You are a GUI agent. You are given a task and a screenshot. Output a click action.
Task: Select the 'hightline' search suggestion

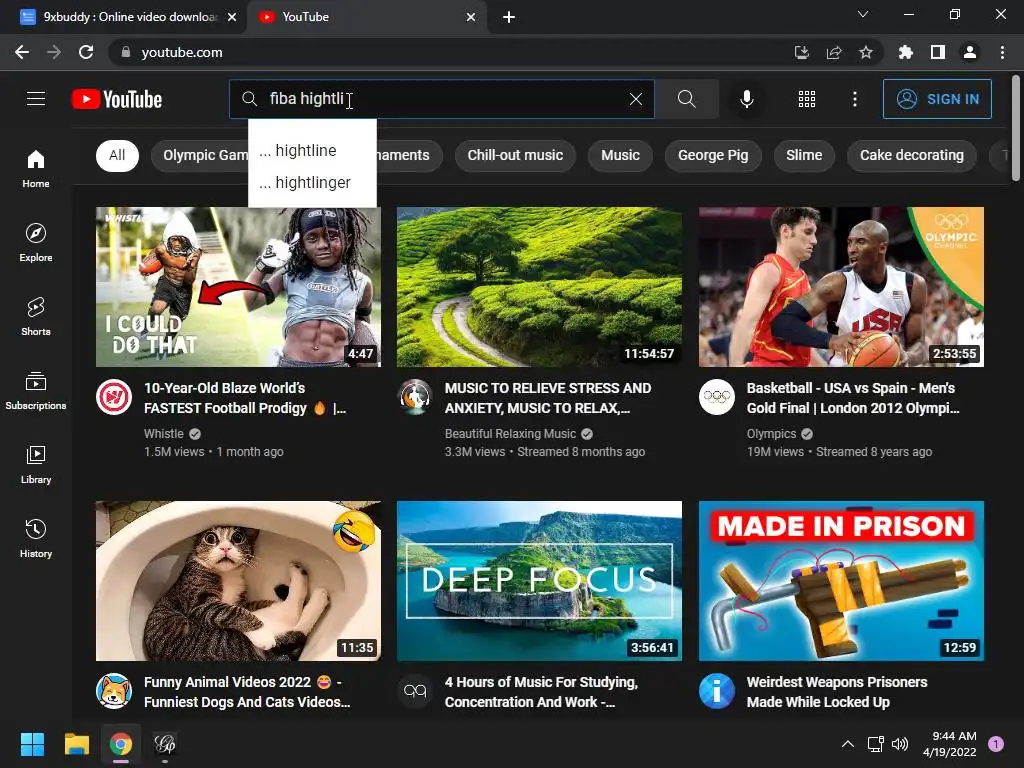coord(312,150)
